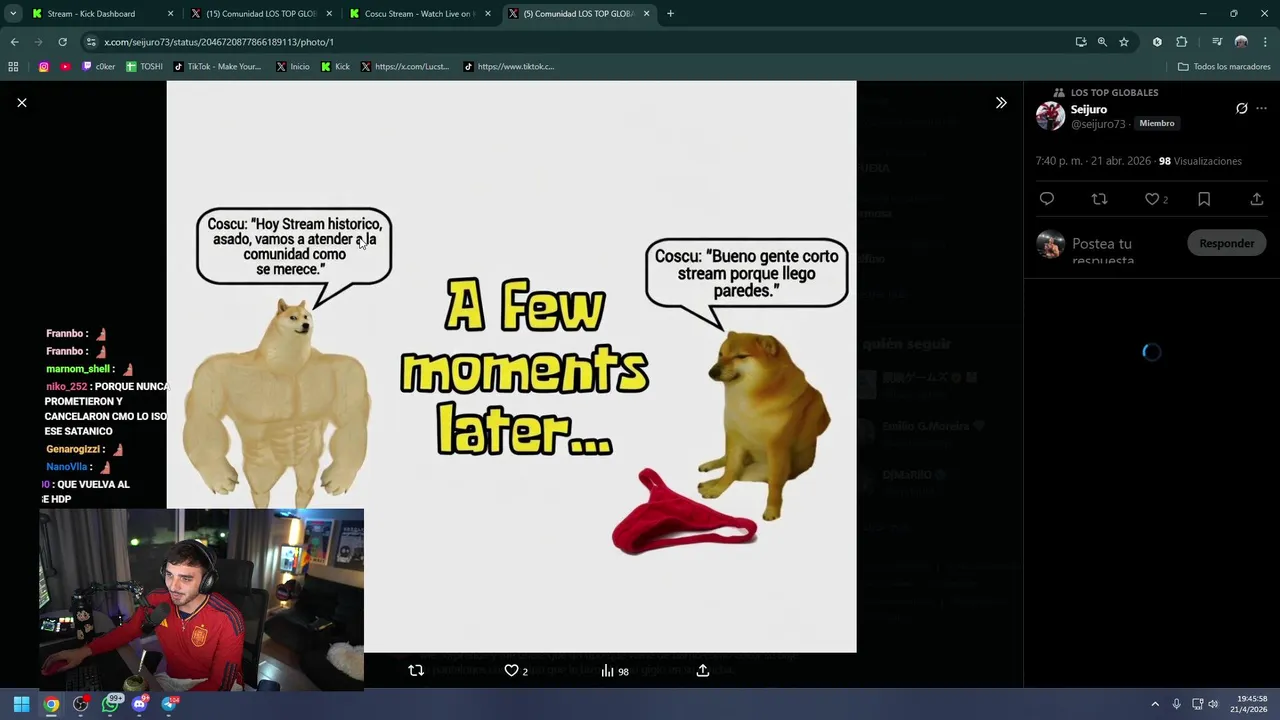Click the Responder button
Image resolution: width=1280 pixels, height=720 pixels.
[x=1226, y=243]
